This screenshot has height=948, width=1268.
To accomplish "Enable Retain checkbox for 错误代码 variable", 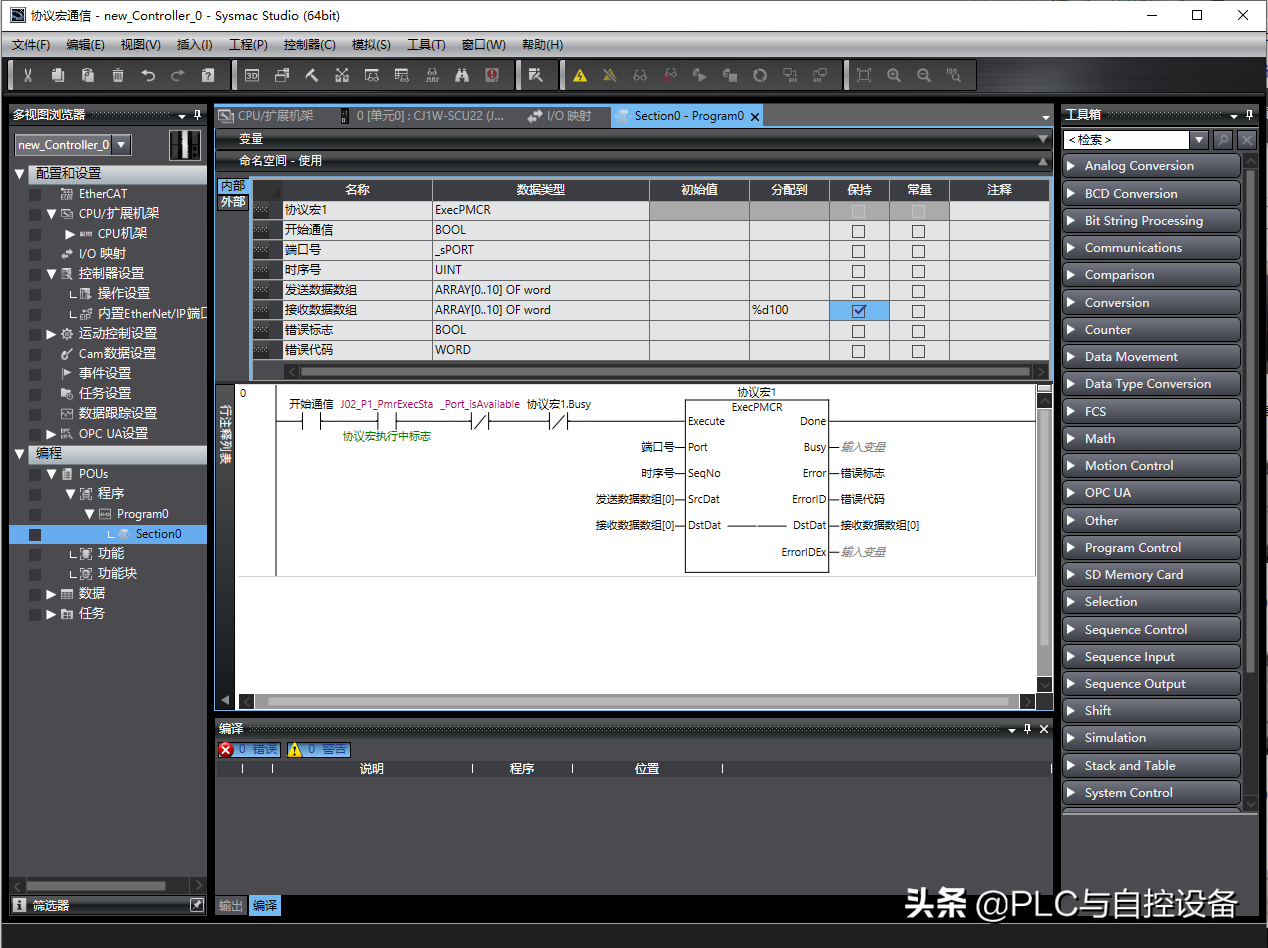I will [x=858, y=350].
